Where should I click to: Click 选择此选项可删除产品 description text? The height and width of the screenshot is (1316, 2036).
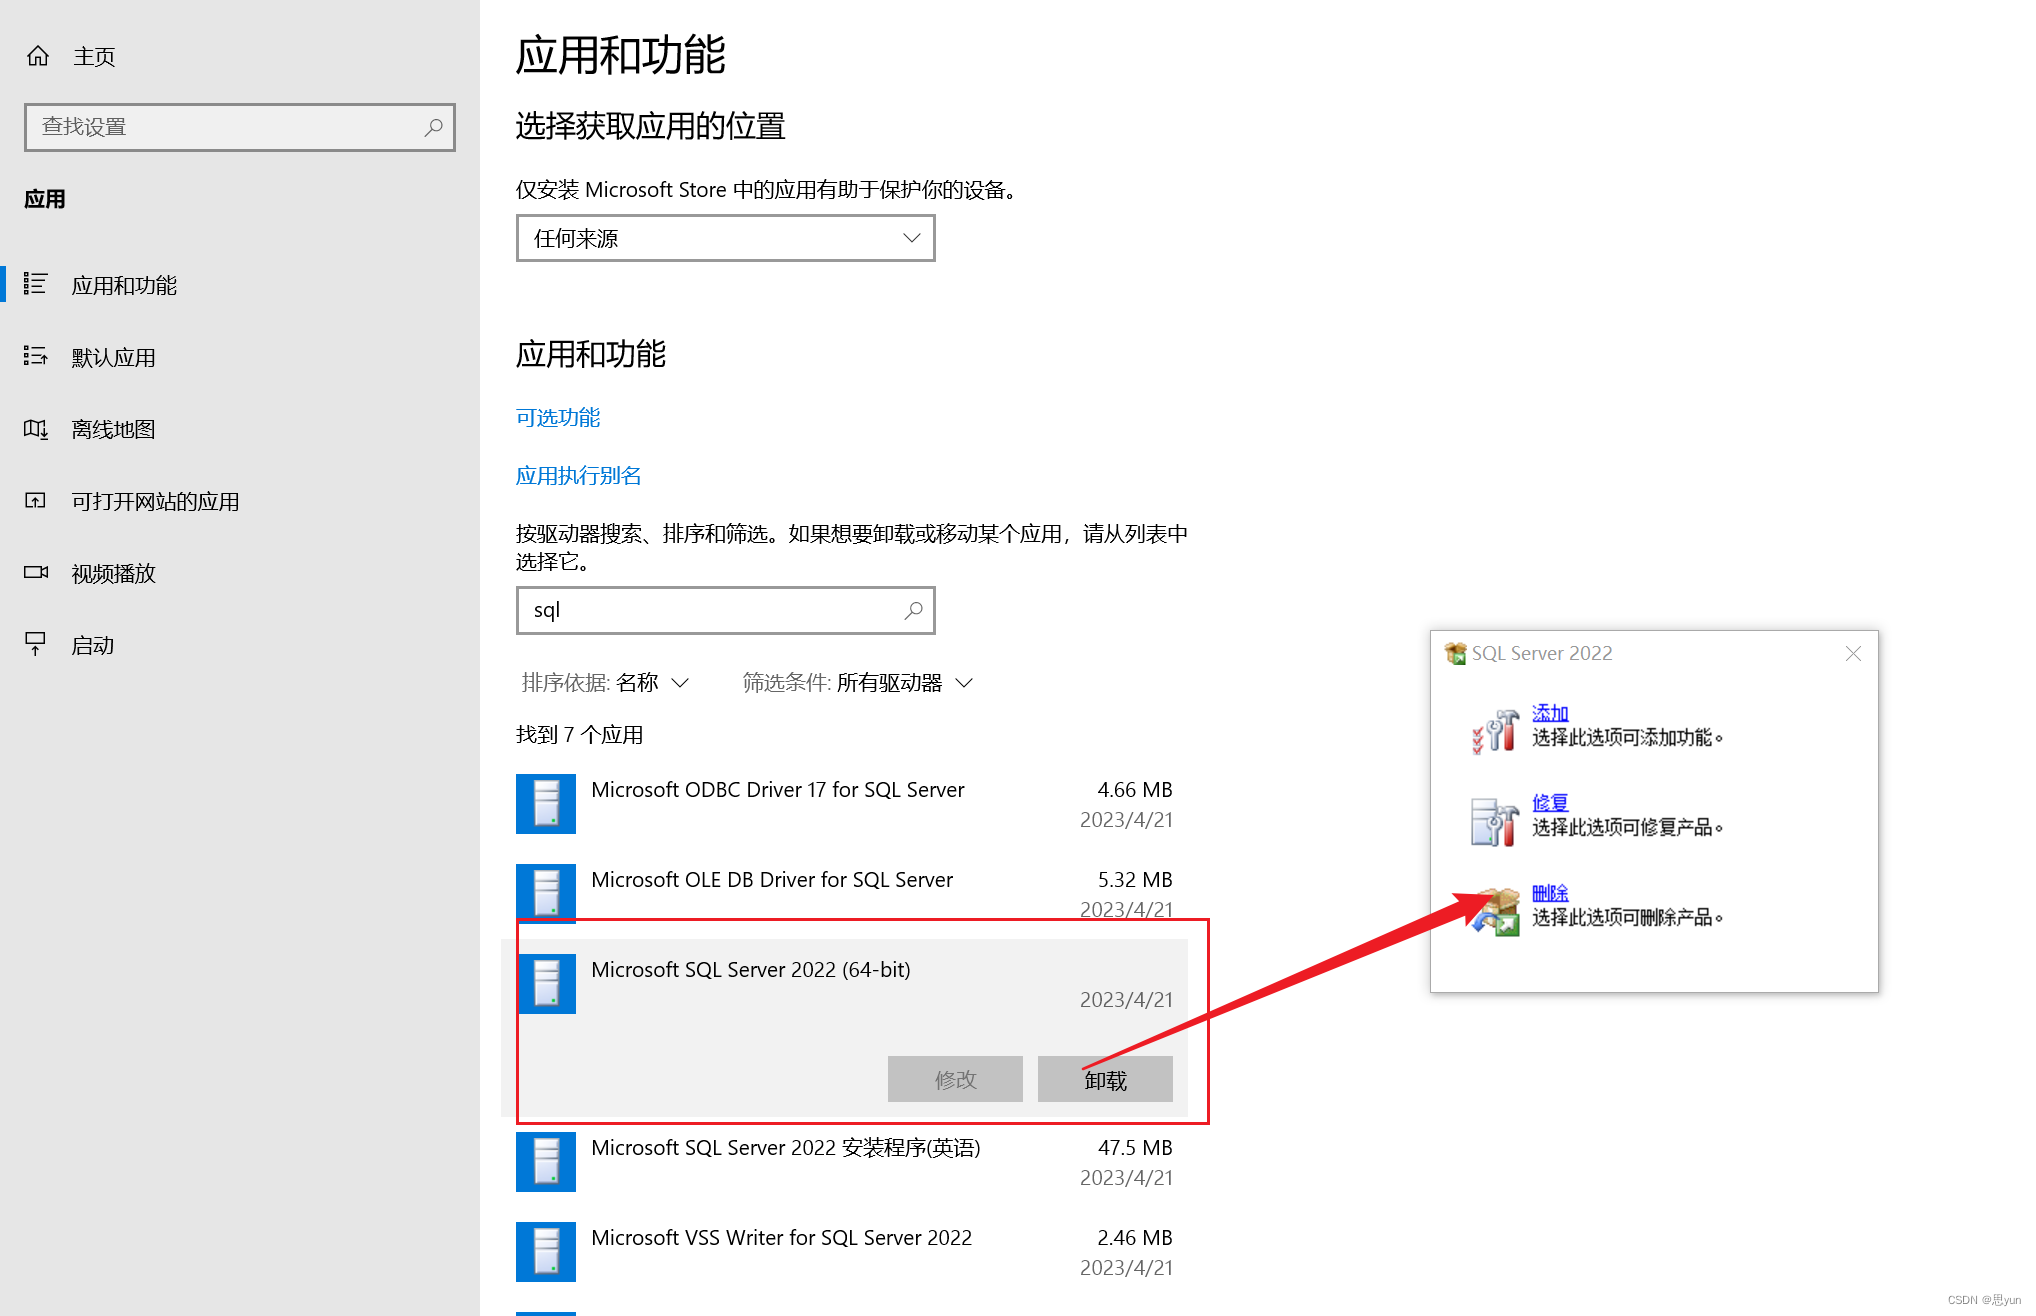[x=1628, y=917]
